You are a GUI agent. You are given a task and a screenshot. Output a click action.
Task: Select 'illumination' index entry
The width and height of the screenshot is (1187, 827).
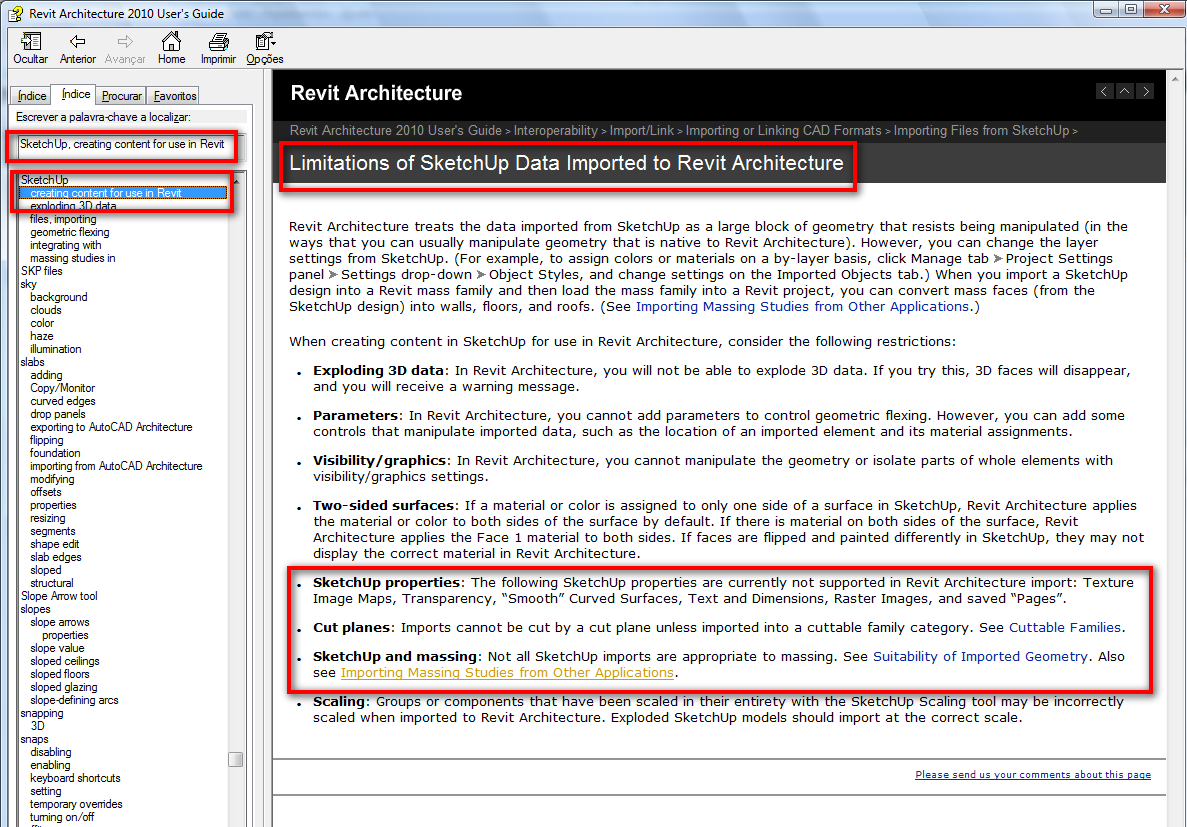pyautogui.click(x=56, y=349)
